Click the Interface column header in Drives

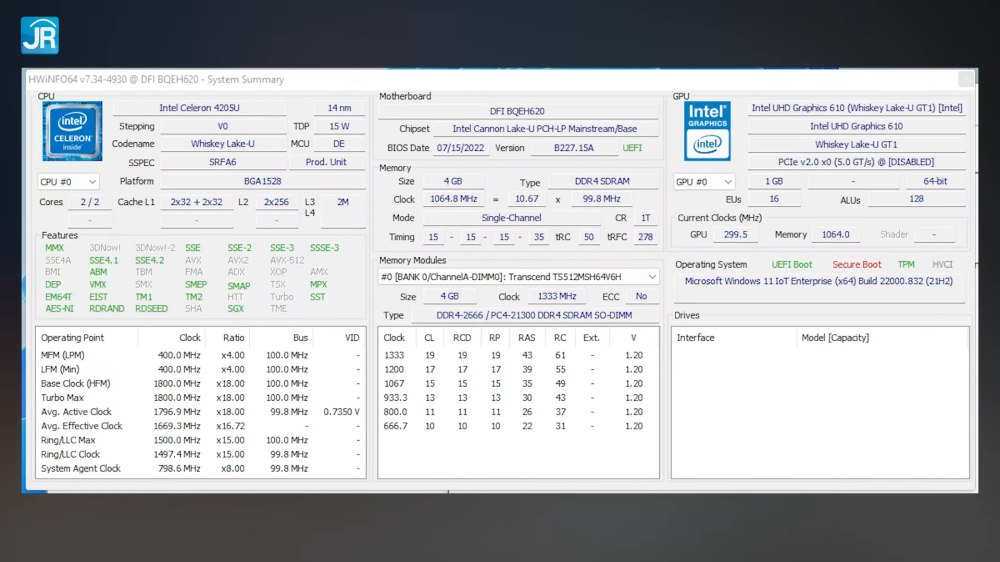tap(733, 338)
